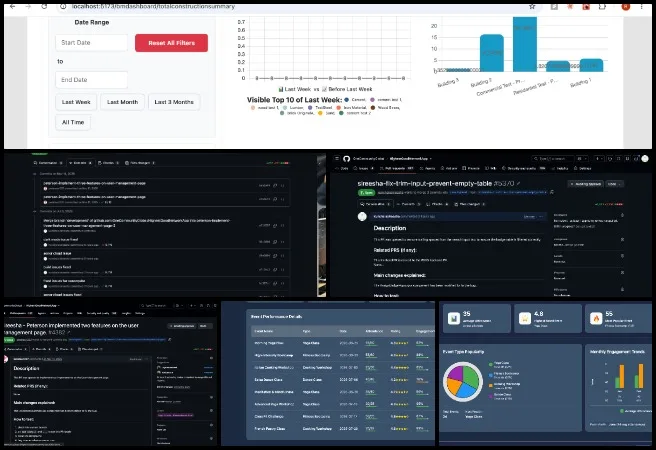
Task: Open Labels gear in sireesha PR sidebar
Action: 622,256
